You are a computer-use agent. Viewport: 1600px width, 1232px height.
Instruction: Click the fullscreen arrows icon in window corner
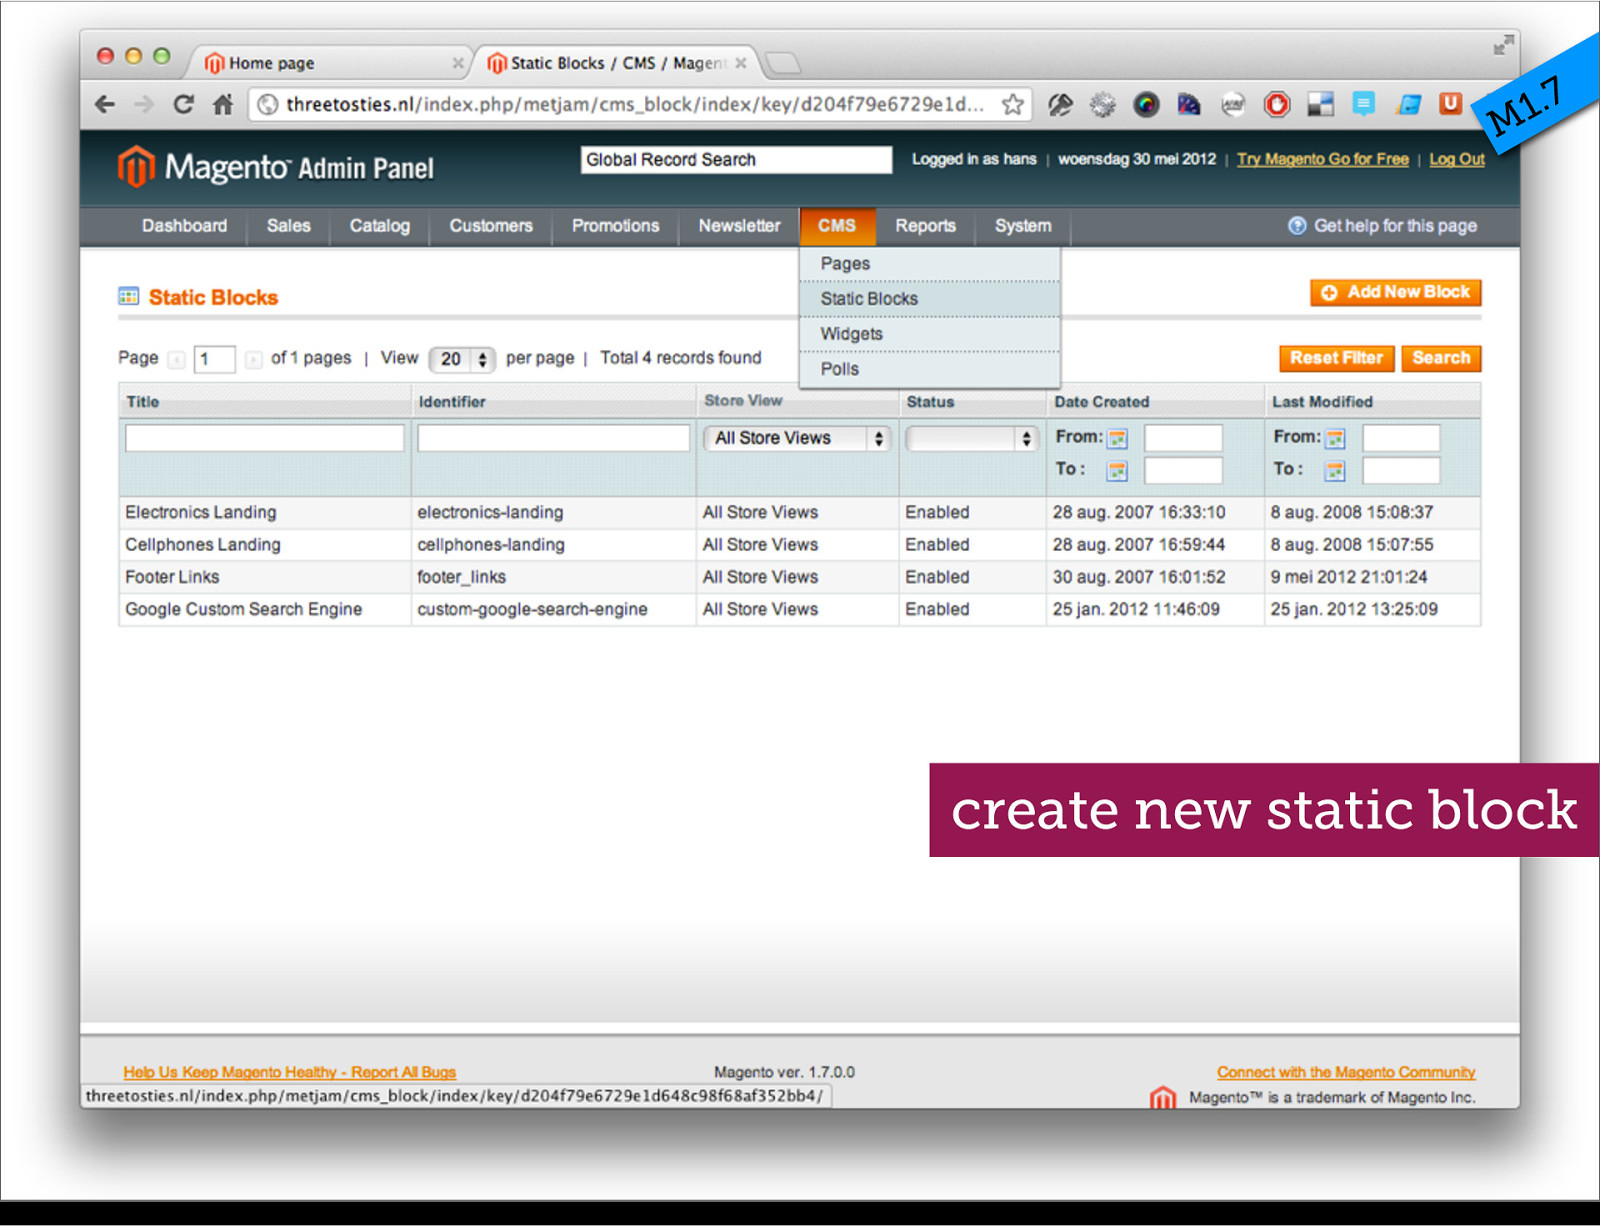coord(1503,45)
